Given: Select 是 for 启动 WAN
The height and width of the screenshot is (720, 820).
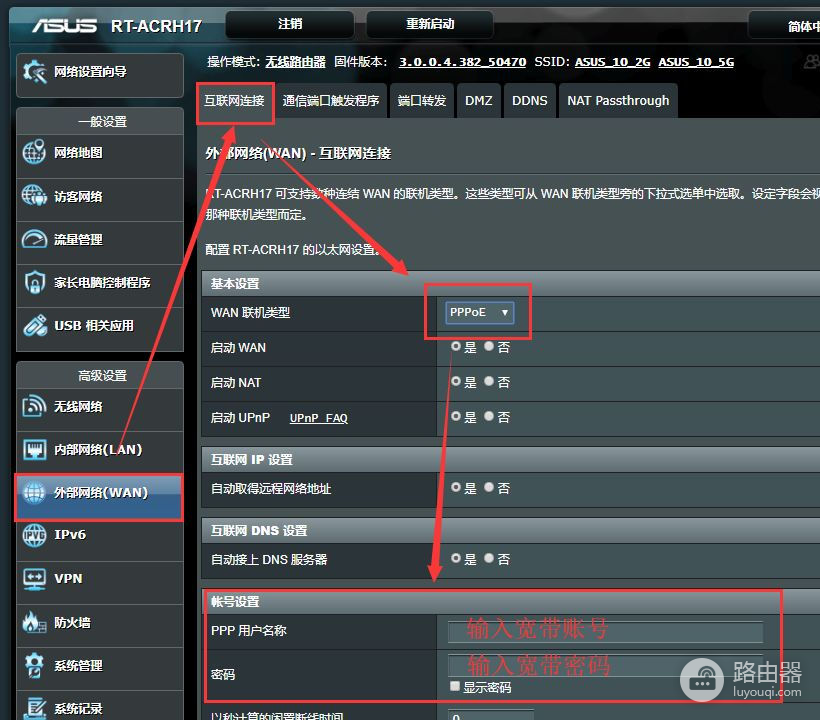Looking at the screenshot, I should 455,346.
